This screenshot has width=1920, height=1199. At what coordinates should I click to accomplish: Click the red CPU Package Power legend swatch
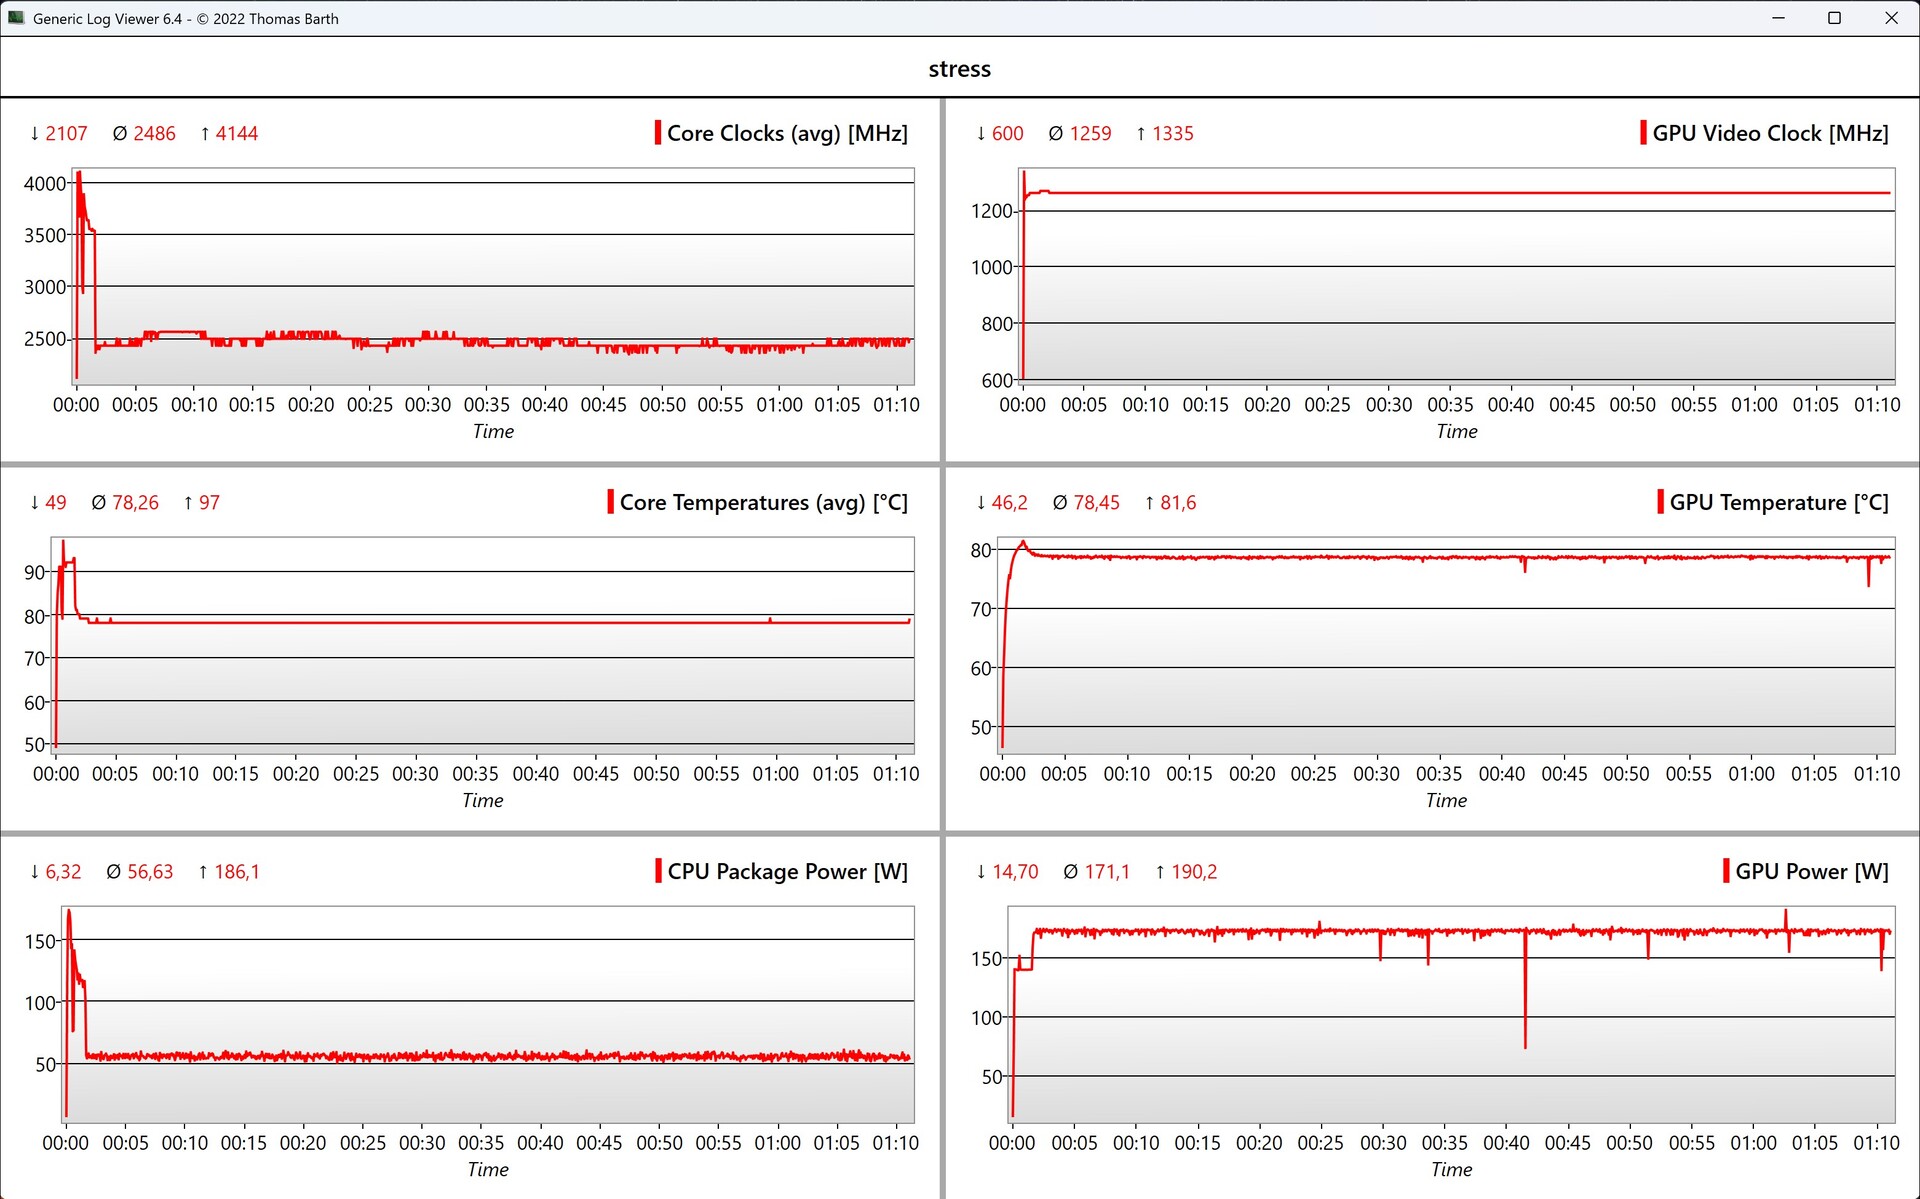[658, 871]
